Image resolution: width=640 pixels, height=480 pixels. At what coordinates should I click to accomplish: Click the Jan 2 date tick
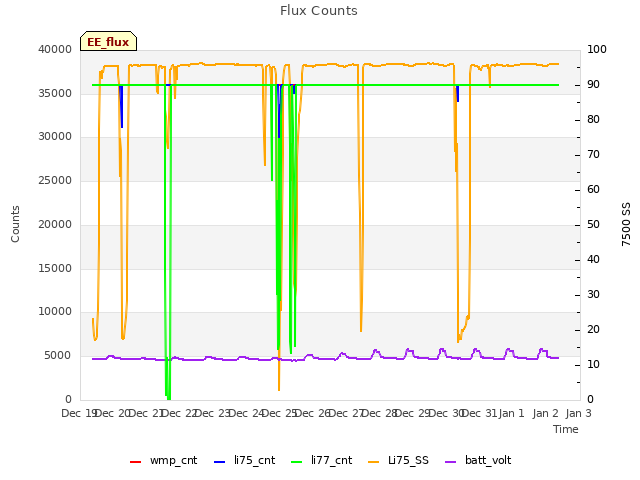click(545, 413)
